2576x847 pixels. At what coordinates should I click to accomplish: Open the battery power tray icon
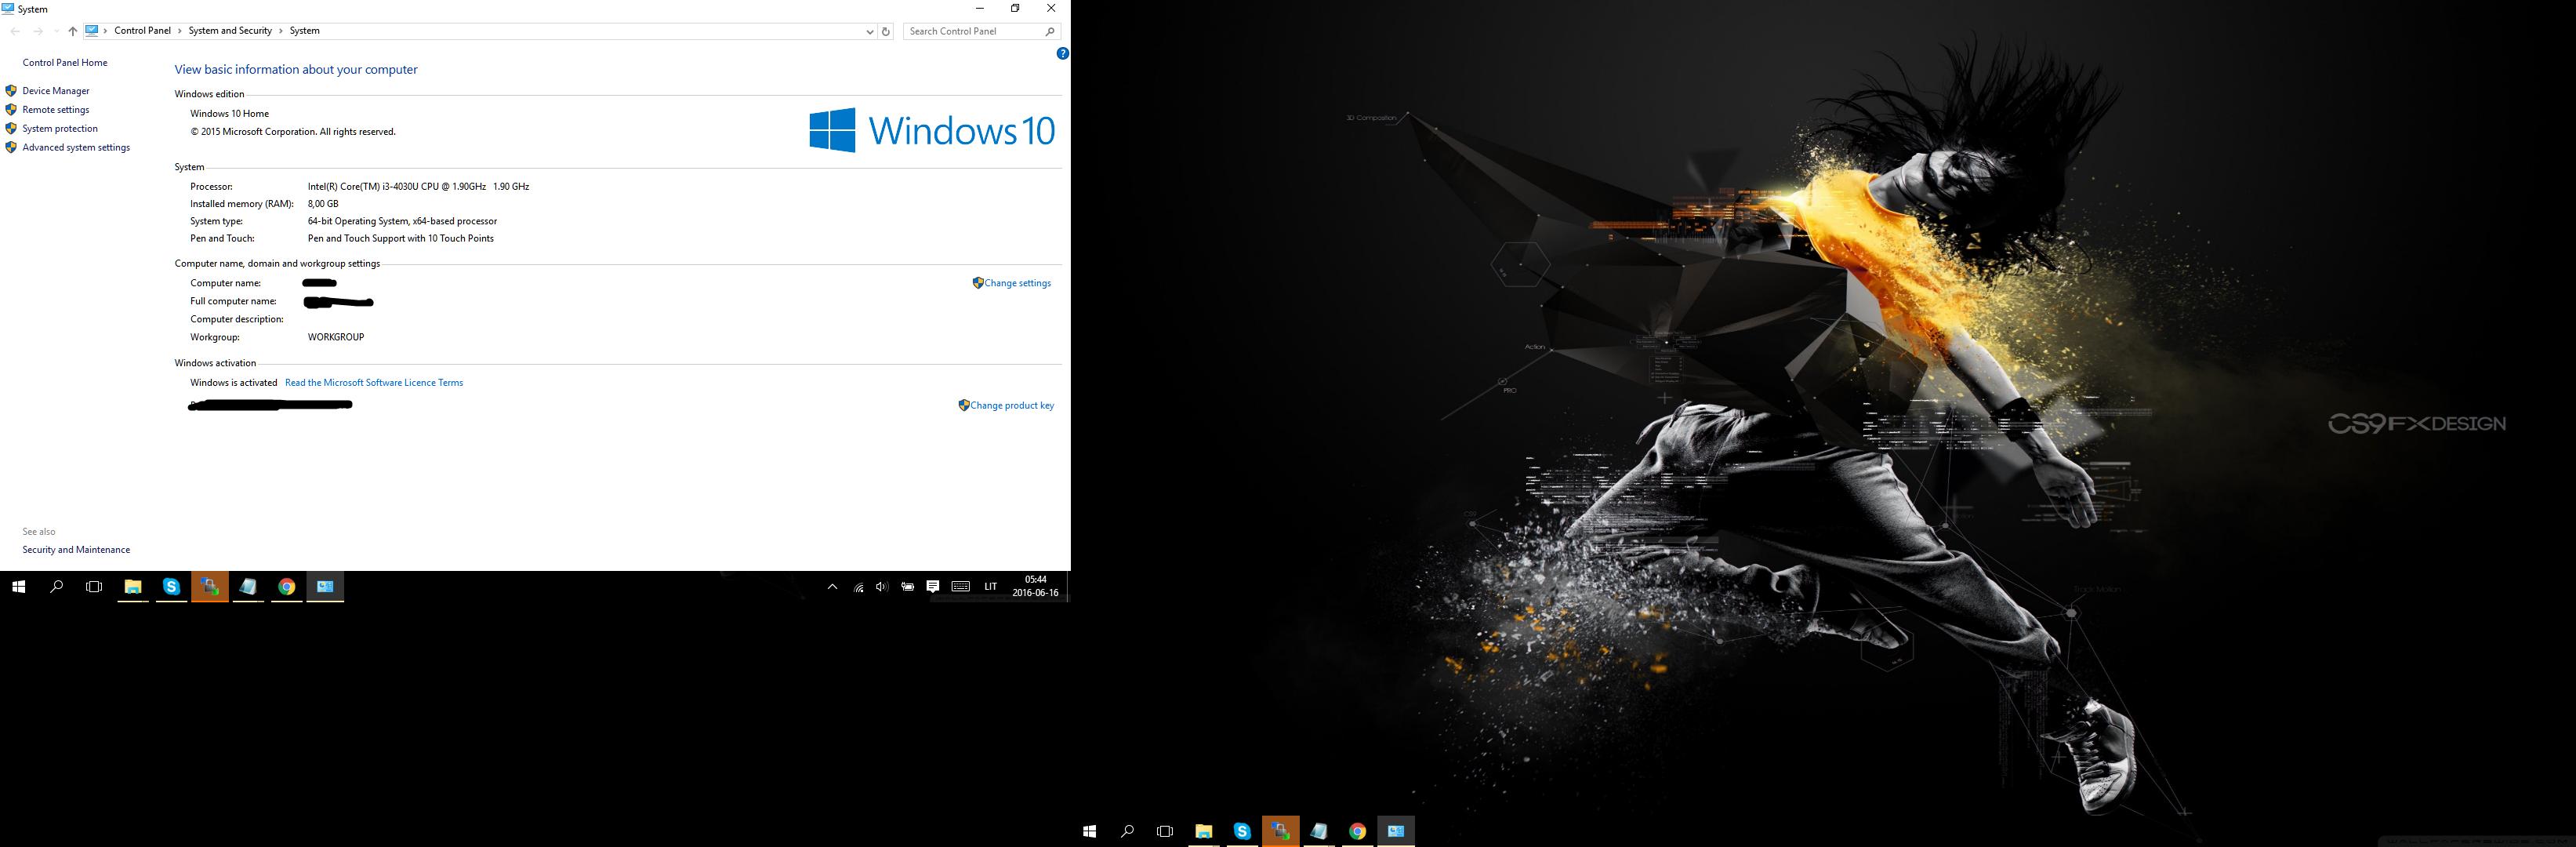pos(907,587)
